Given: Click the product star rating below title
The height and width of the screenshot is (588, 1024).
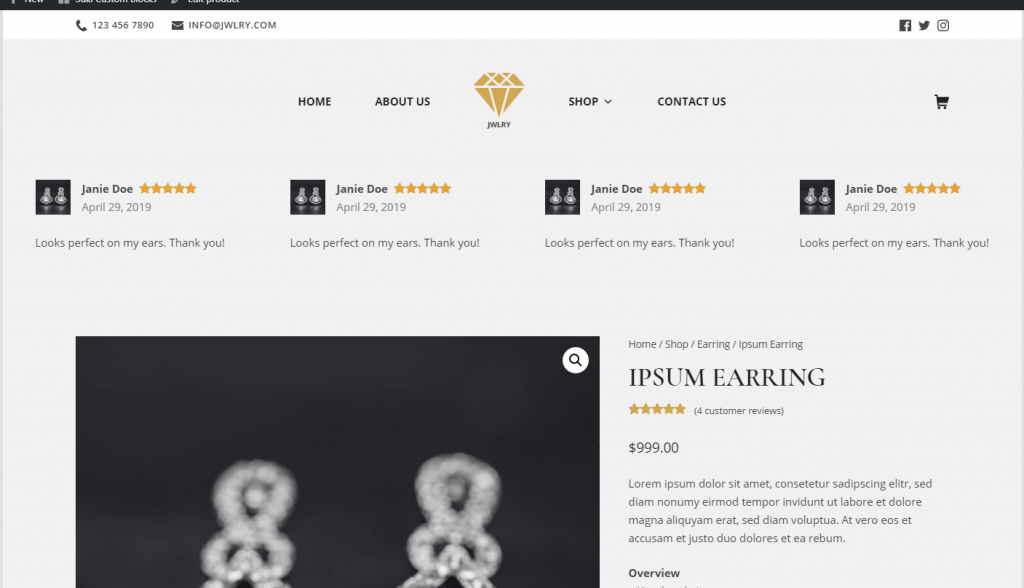Looking at the screenshot, I should 657,409.
